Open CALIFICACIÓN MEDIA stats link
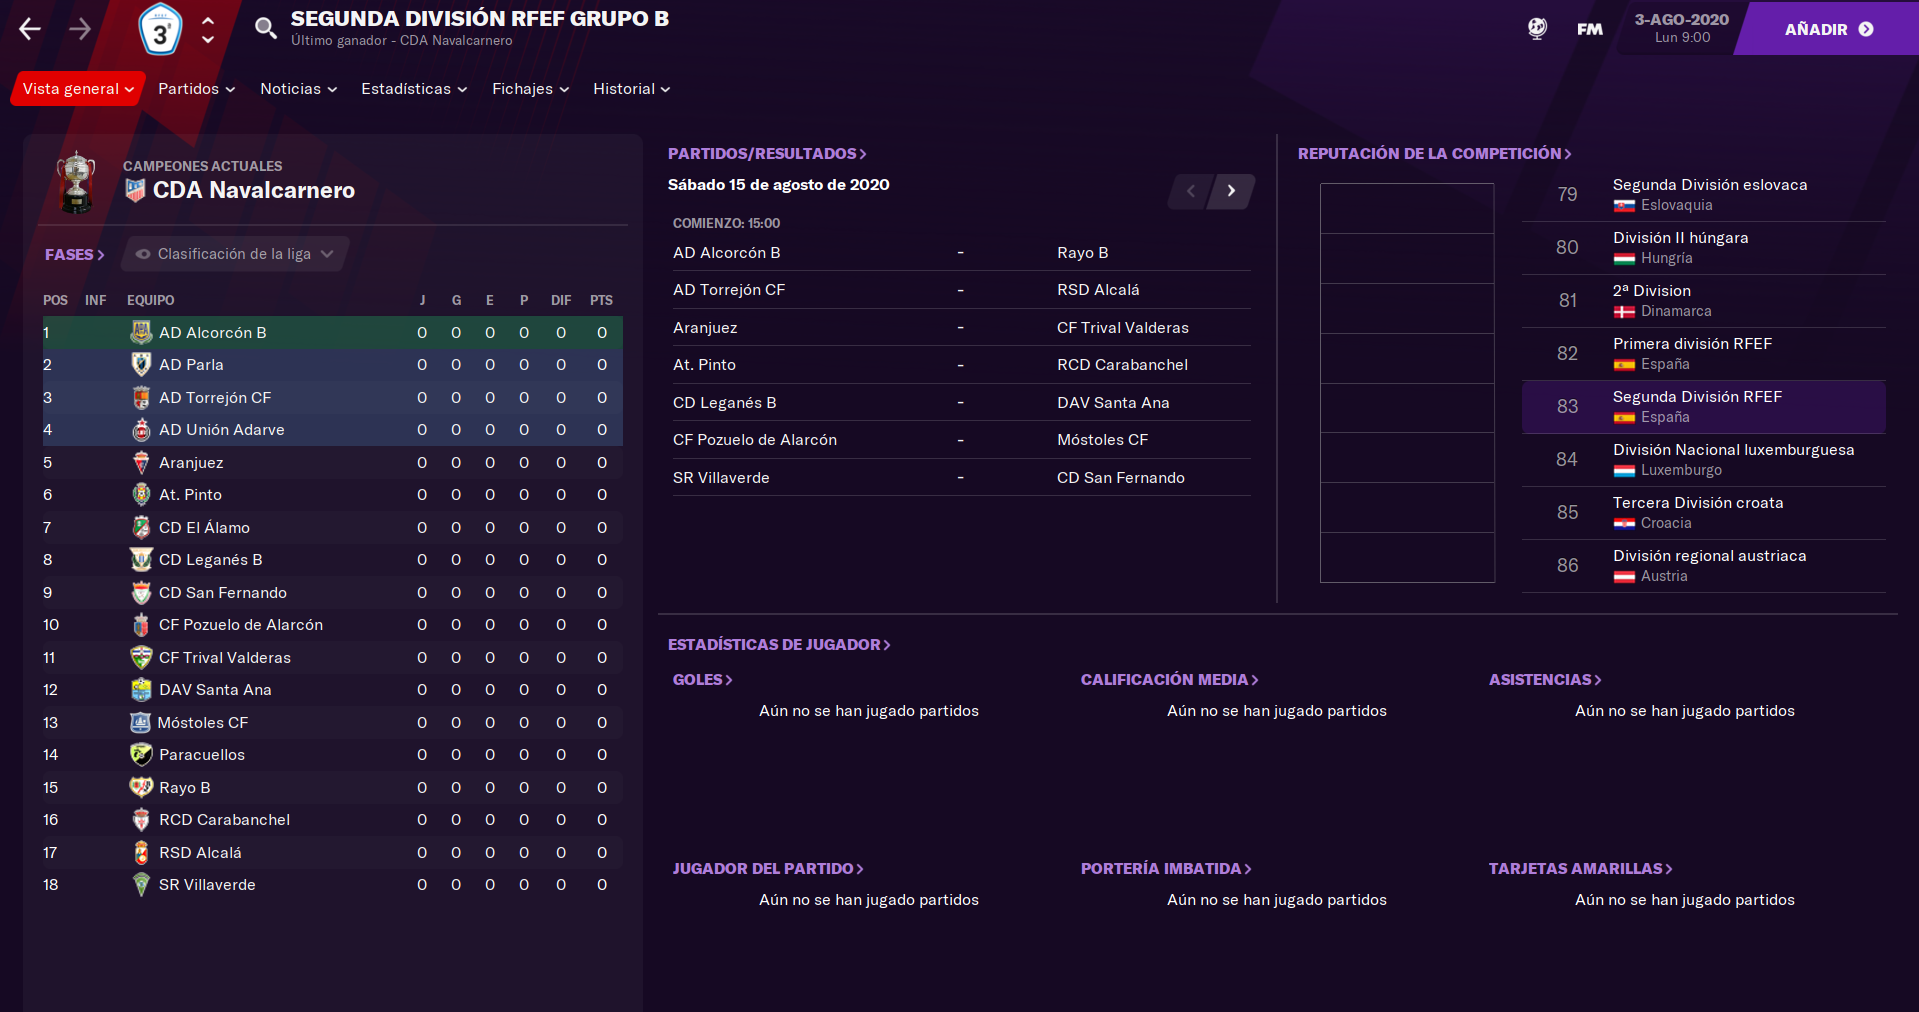Image resolution: width=1919 pixels, height=1012 pixels. 1169,680
